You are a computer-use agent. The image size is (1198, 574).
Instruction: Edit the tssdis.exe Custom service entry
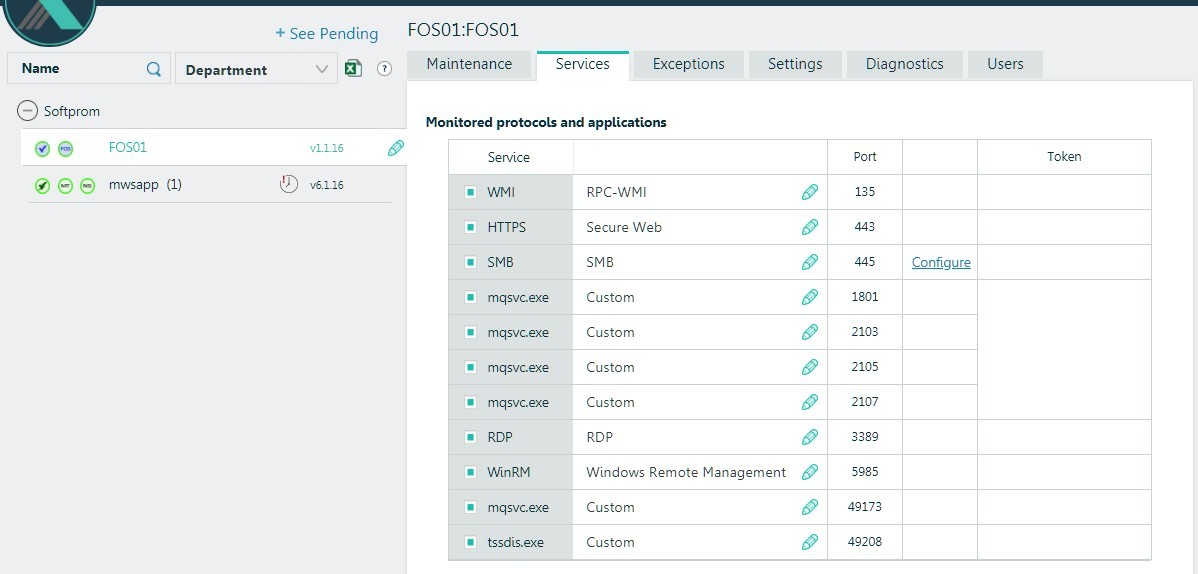tap(810, 542)
